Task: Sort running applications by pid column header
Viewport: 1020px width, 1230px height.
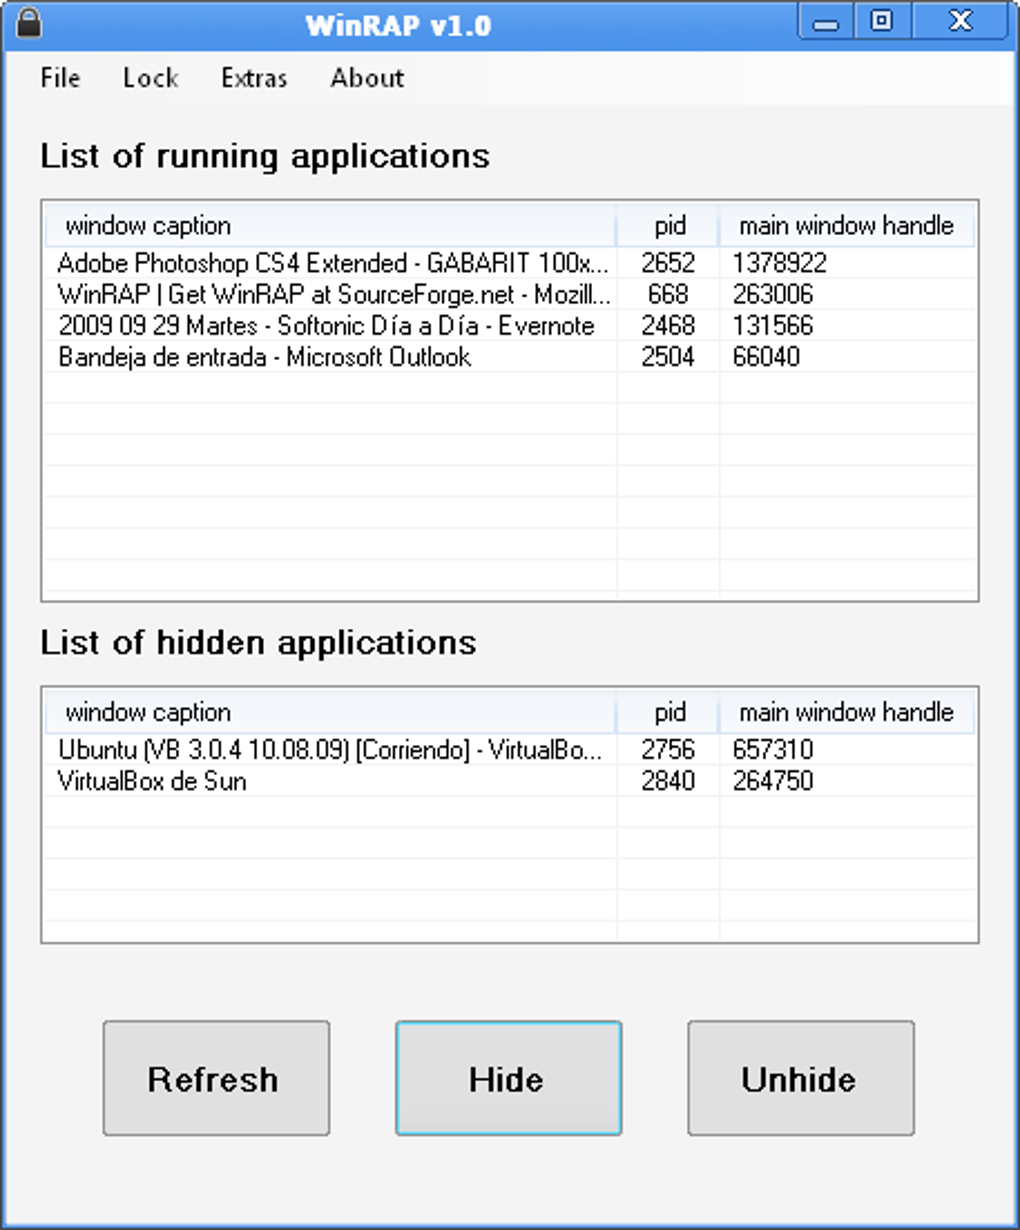Action: [x=668, y=226]
